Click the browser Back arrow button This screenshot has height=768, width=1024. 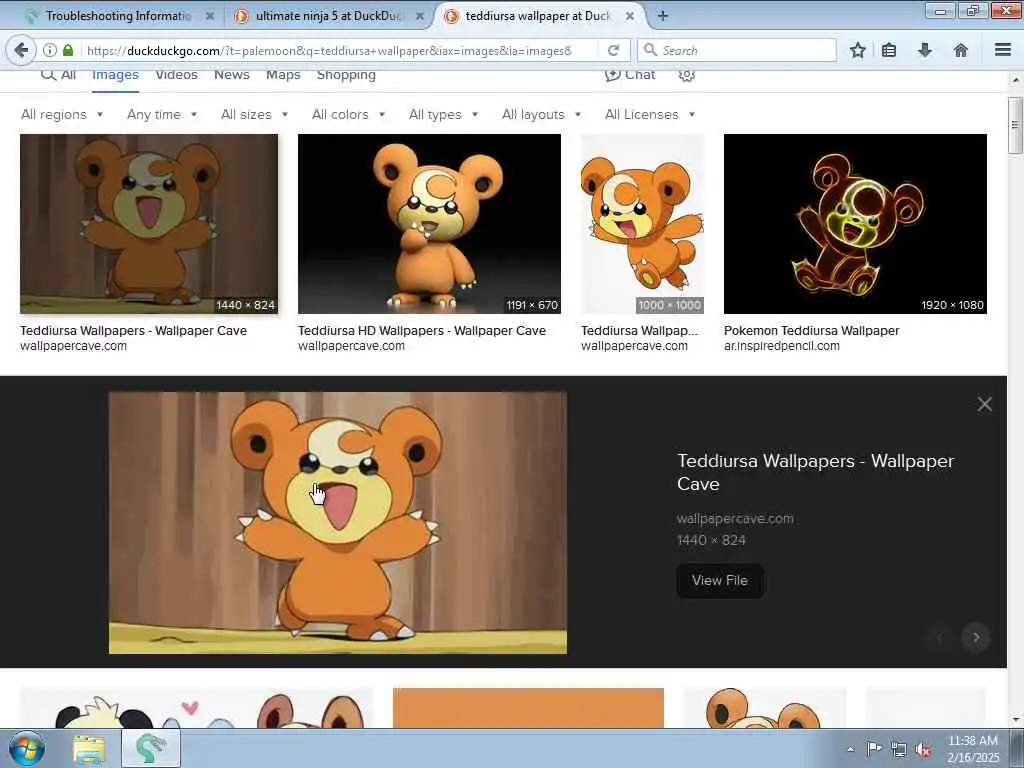tap(21, 50)
